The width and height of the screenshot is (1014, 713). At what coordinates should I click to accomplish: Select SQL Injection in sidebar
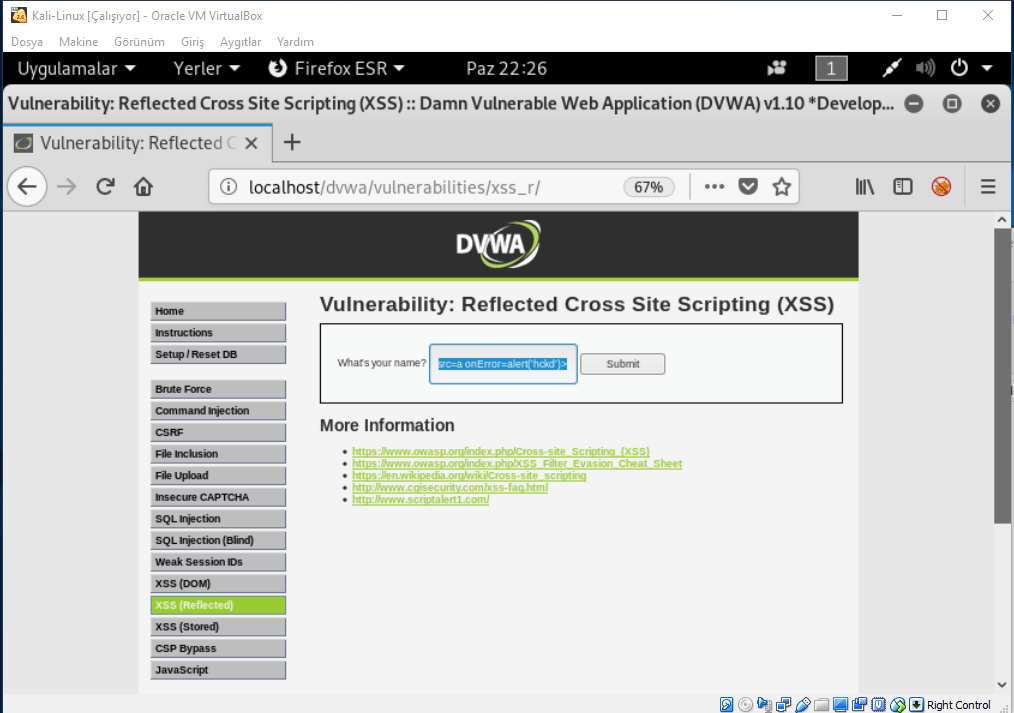(218, 519)
